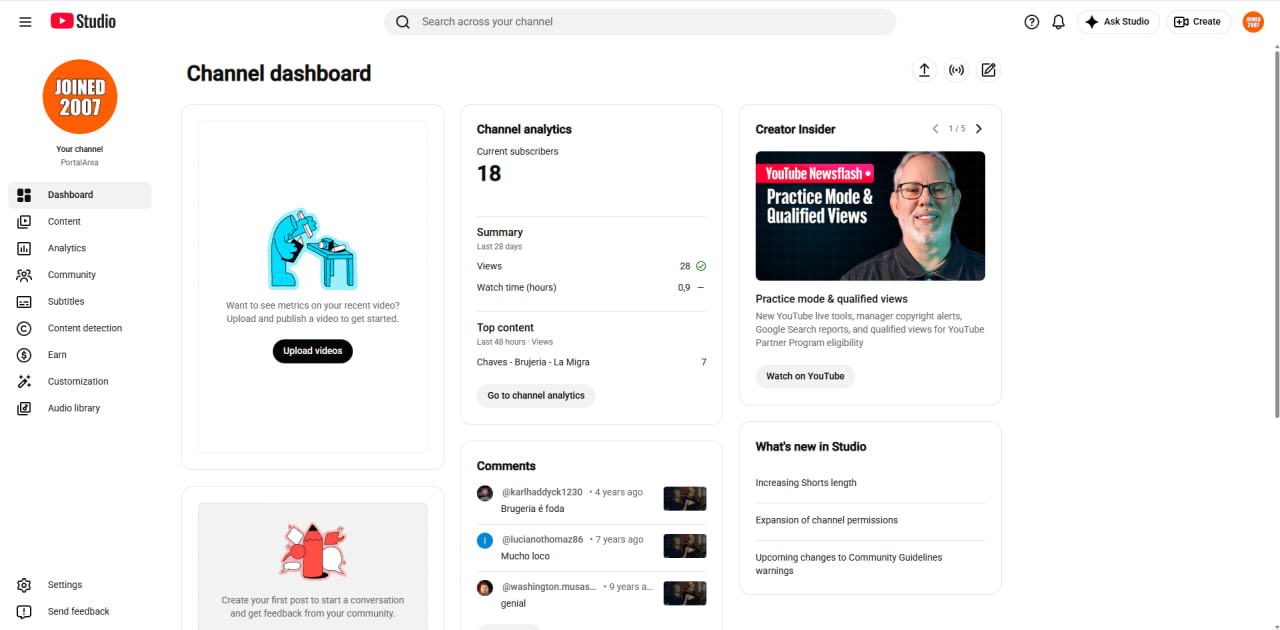This screenshot has height=630, width=1280.
Task: Open the account avatar menu
Action: [x=1253, y=22]
